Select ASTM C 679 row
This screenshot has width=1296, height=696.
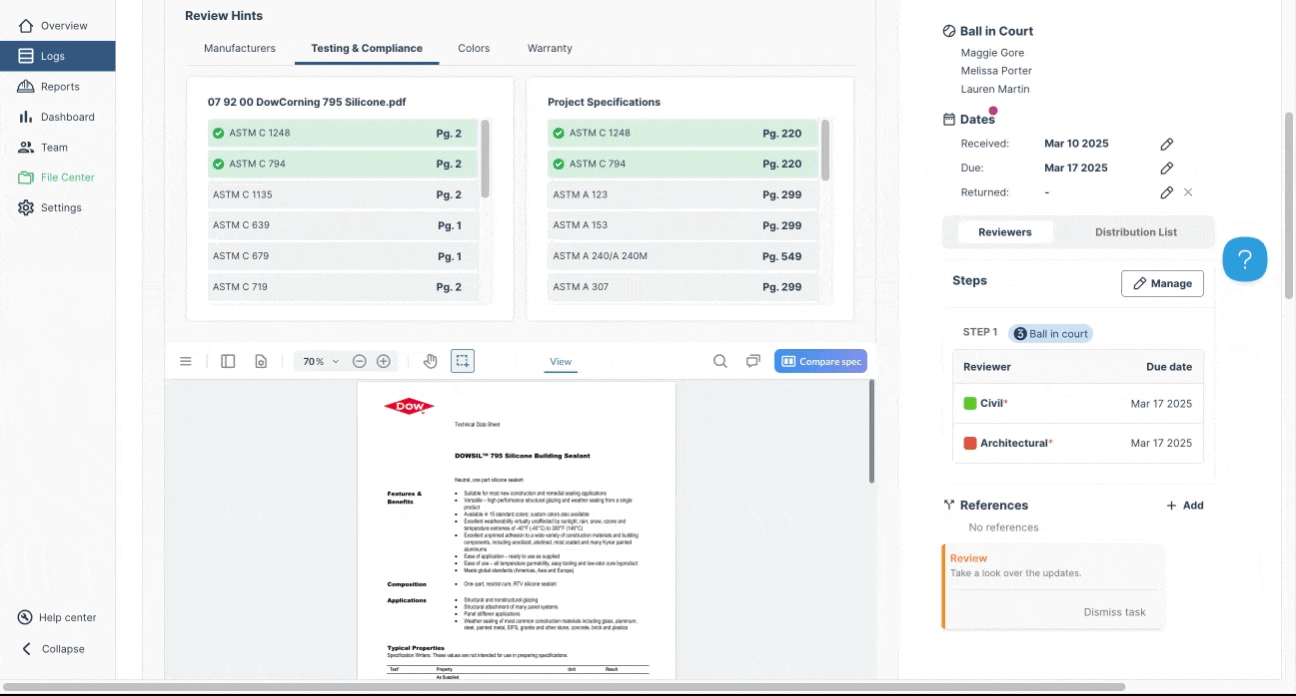(342, 256)
